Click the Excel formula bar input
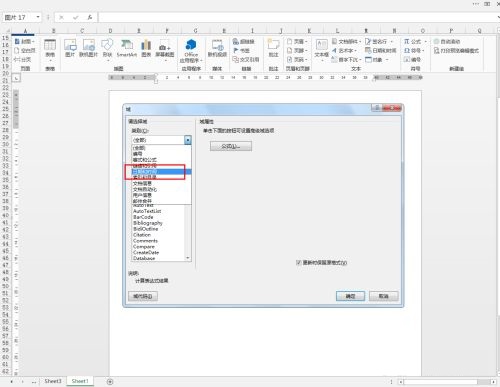 pos(298,17)
